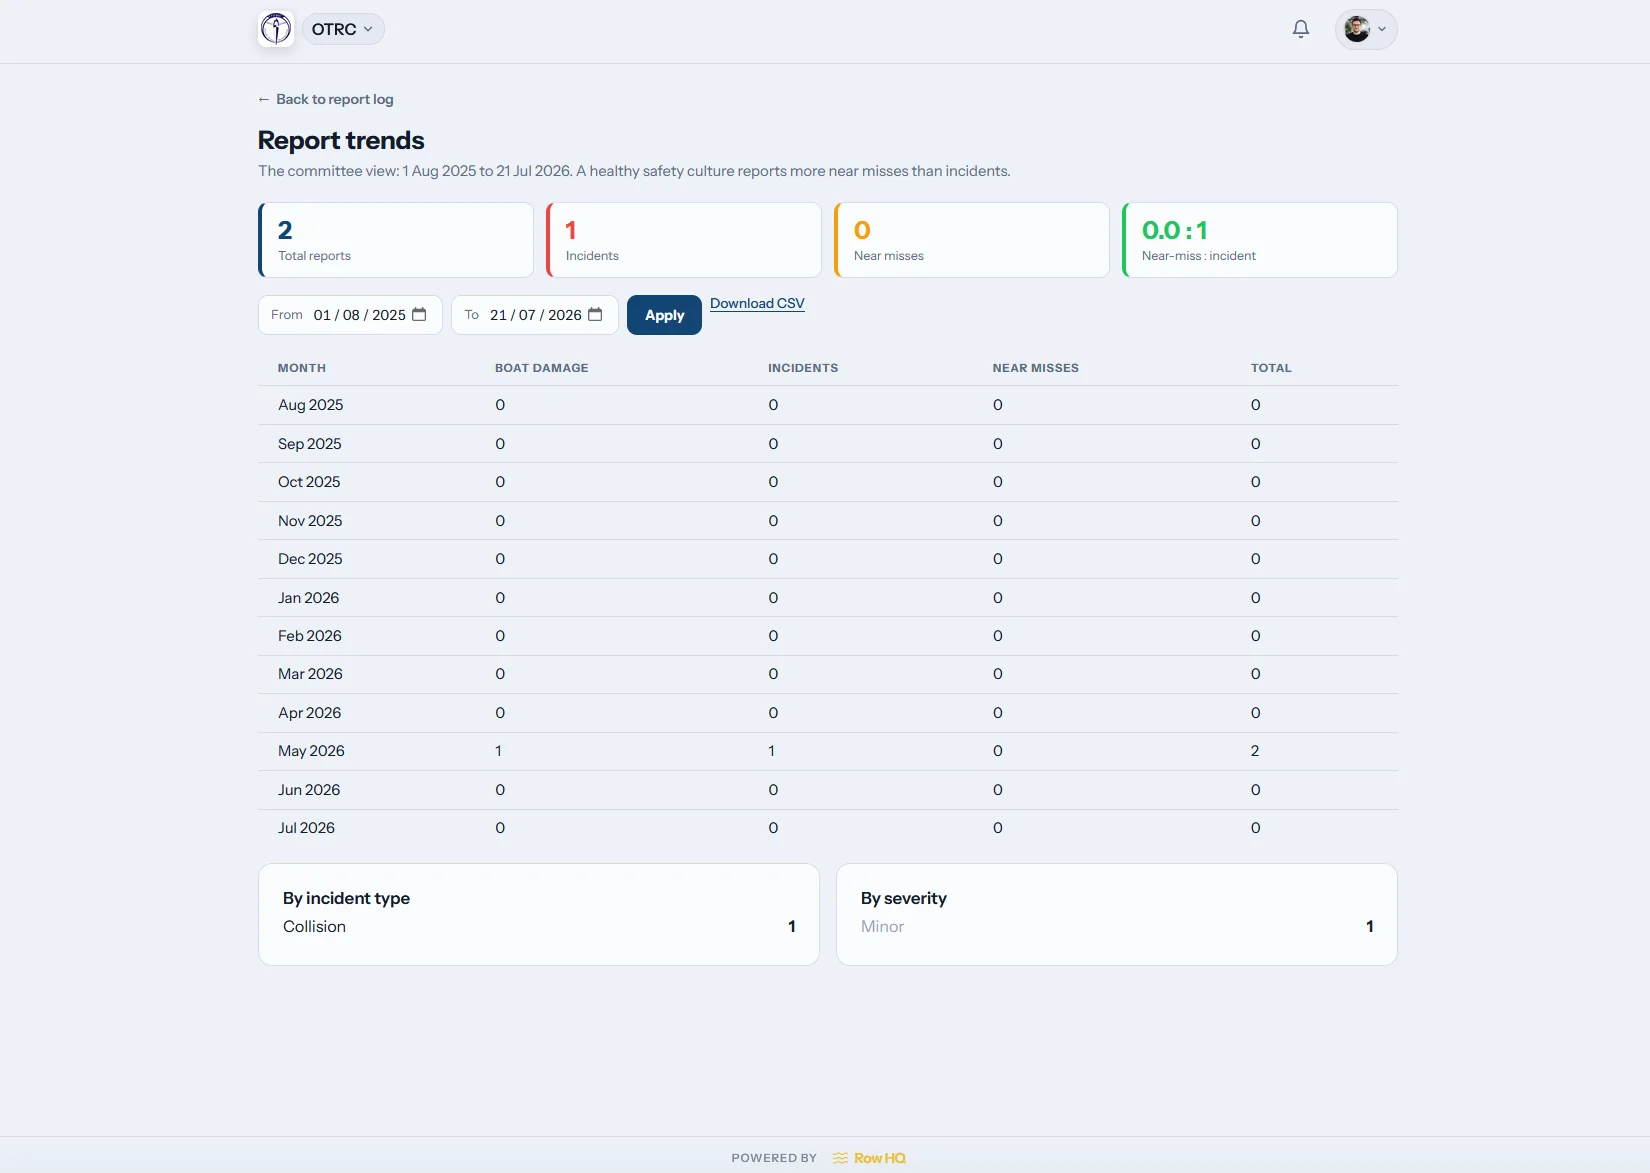
Task: Open the OTRC club switcher dropdown
Action: click(343, 29)
